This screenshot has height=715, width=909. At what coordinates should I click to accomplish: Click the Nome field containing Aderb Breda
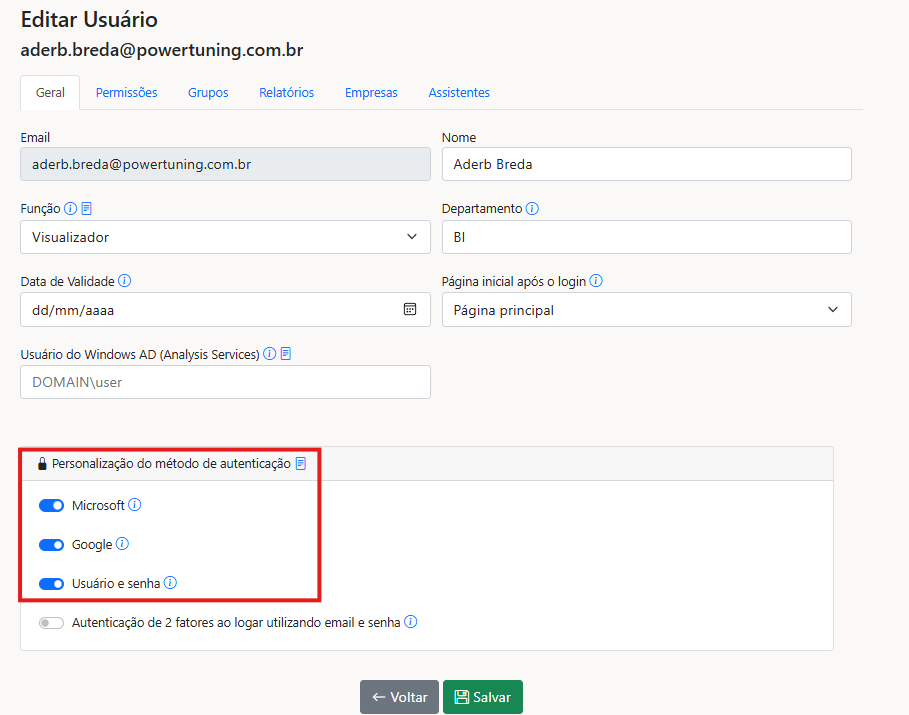coord(646,164)
